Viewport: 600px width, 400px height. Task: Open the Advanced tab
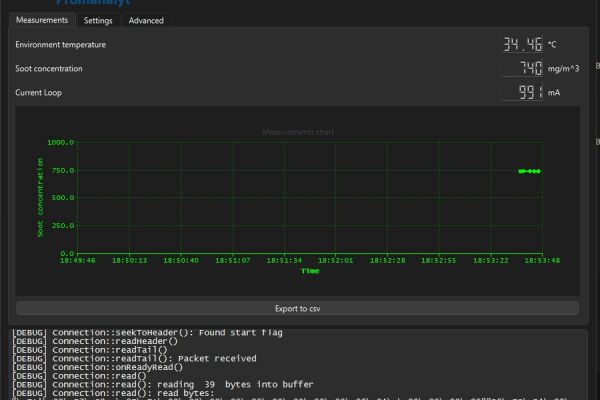click(146, 21)
